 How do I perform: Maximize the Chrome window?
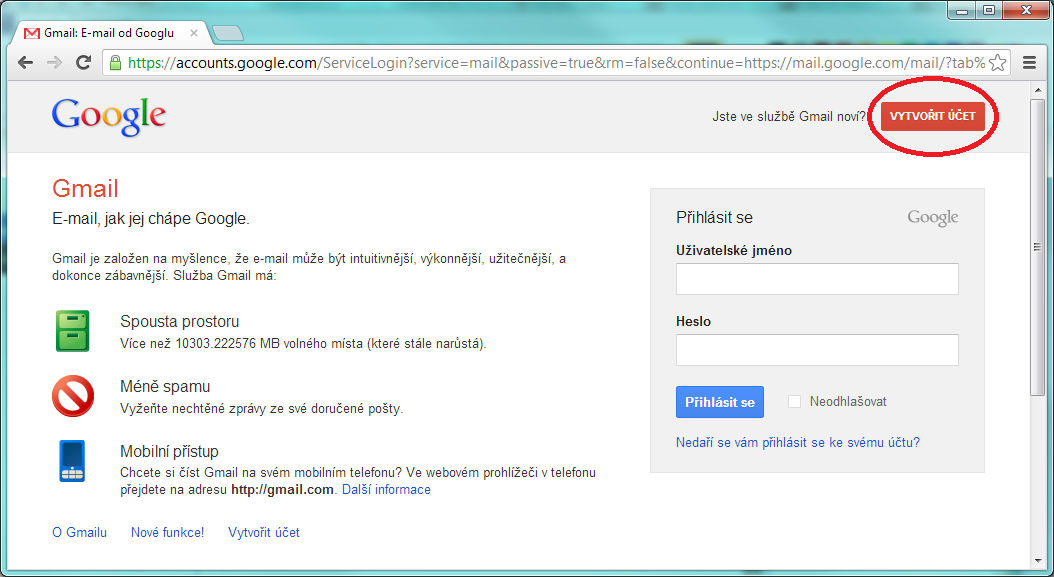(x=989, y=10)
